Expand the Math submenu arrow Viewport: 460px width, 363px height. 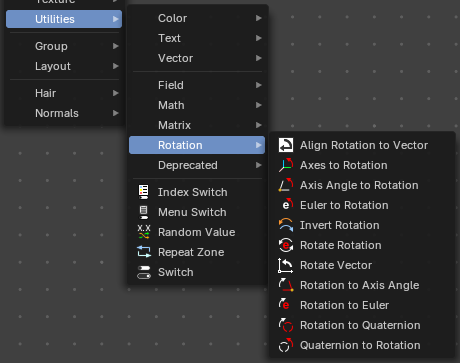coord(258,105)
